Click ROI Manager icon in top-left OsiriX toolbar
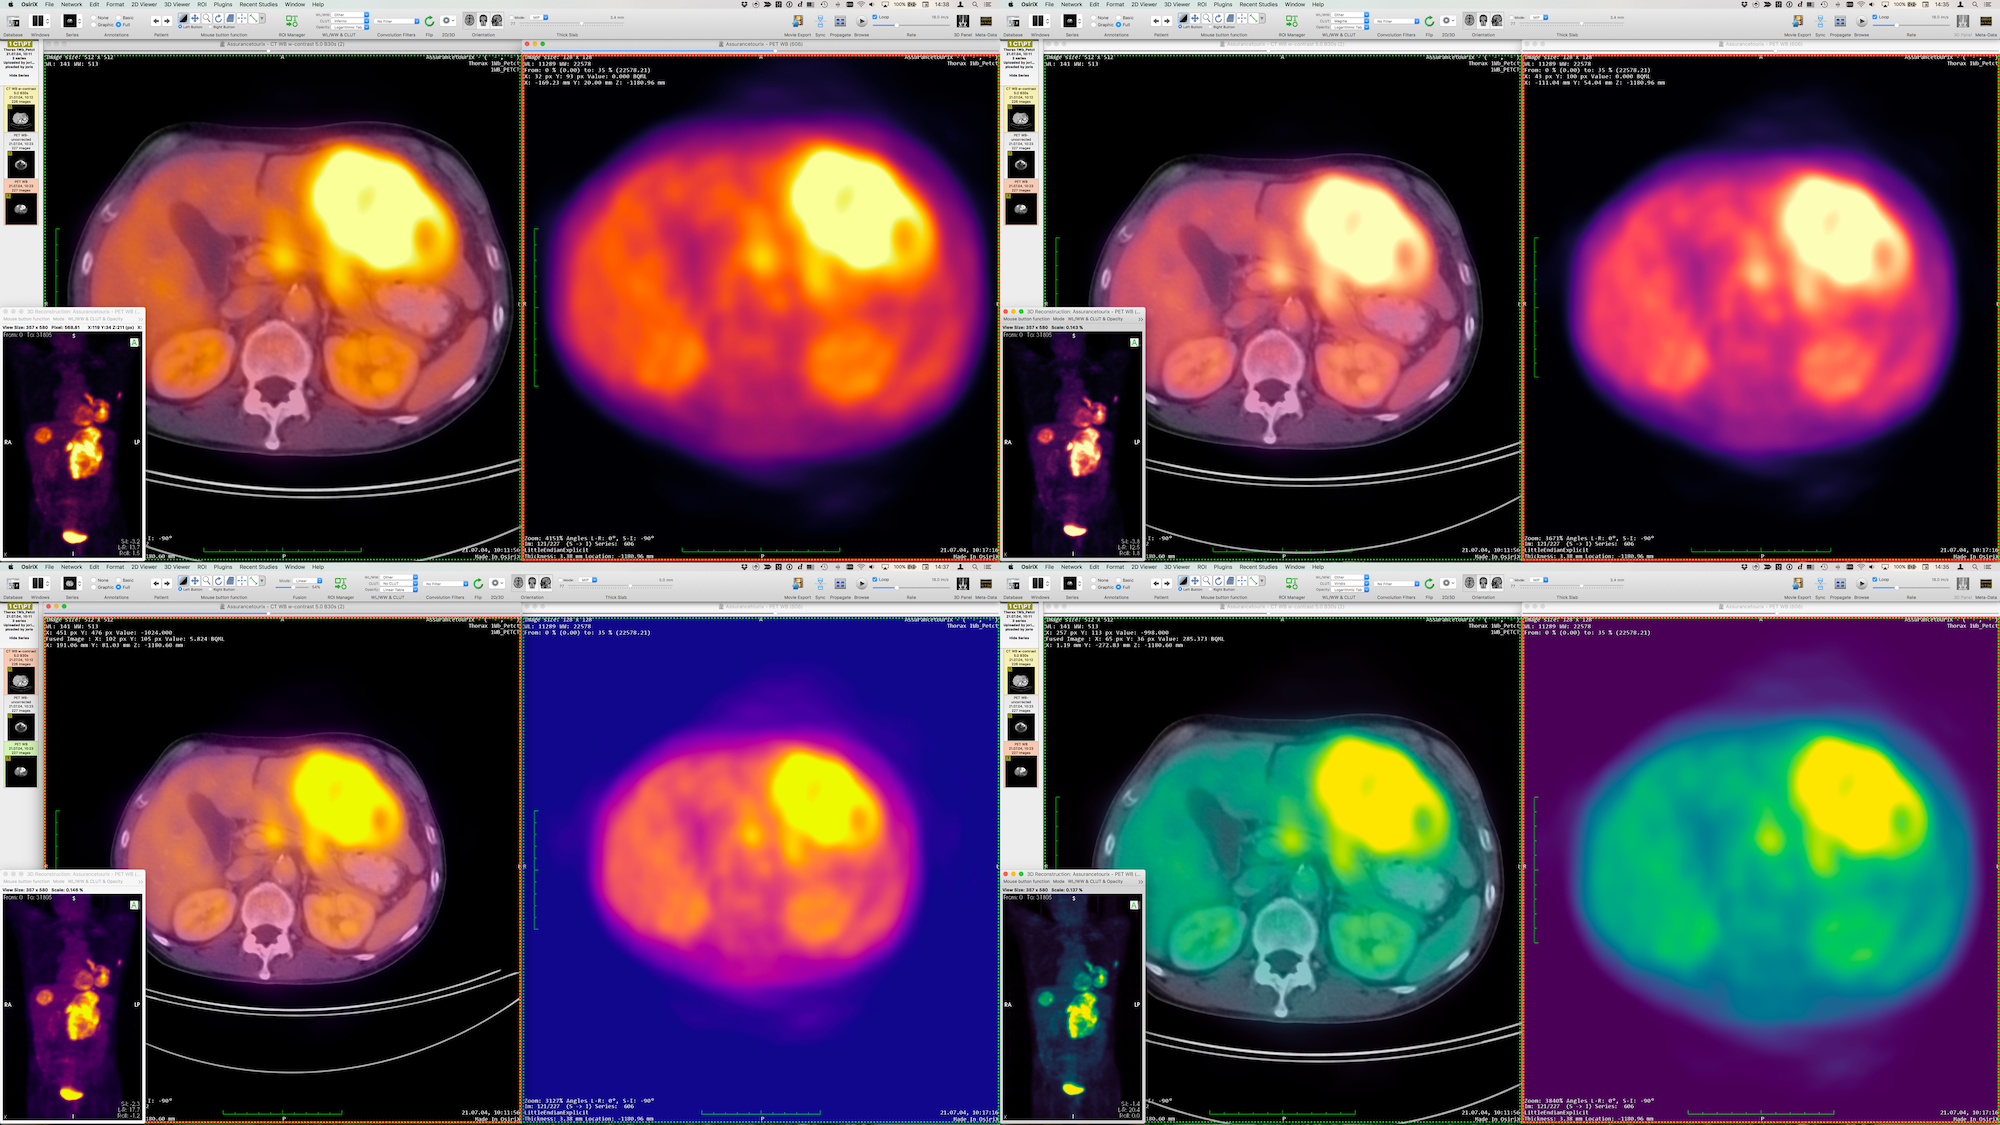Viewport: 2000px width, 1125px height. [292, 21]
